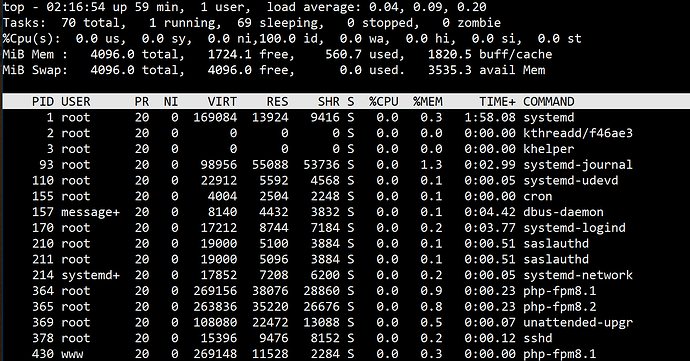Click PID 93 in the process list
Viewport: 690px width, 361px height.
coord(46,165)
